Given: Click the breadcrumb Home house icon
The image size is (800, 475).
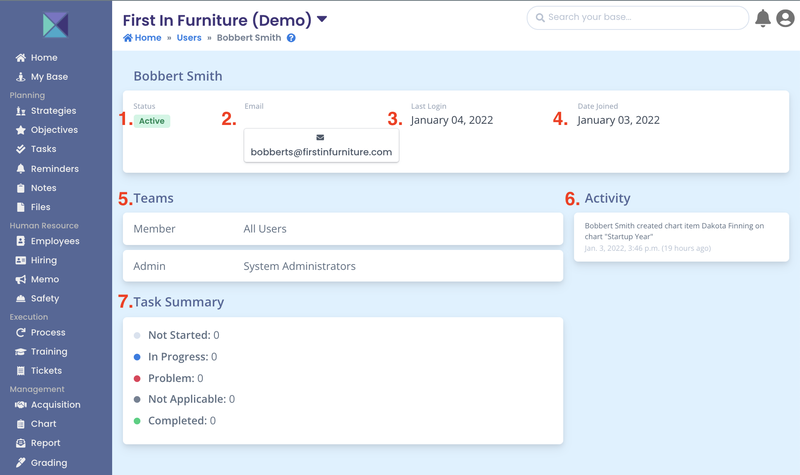Looking at the screenshot, I should pyautogui.click(x=128, y=38).
